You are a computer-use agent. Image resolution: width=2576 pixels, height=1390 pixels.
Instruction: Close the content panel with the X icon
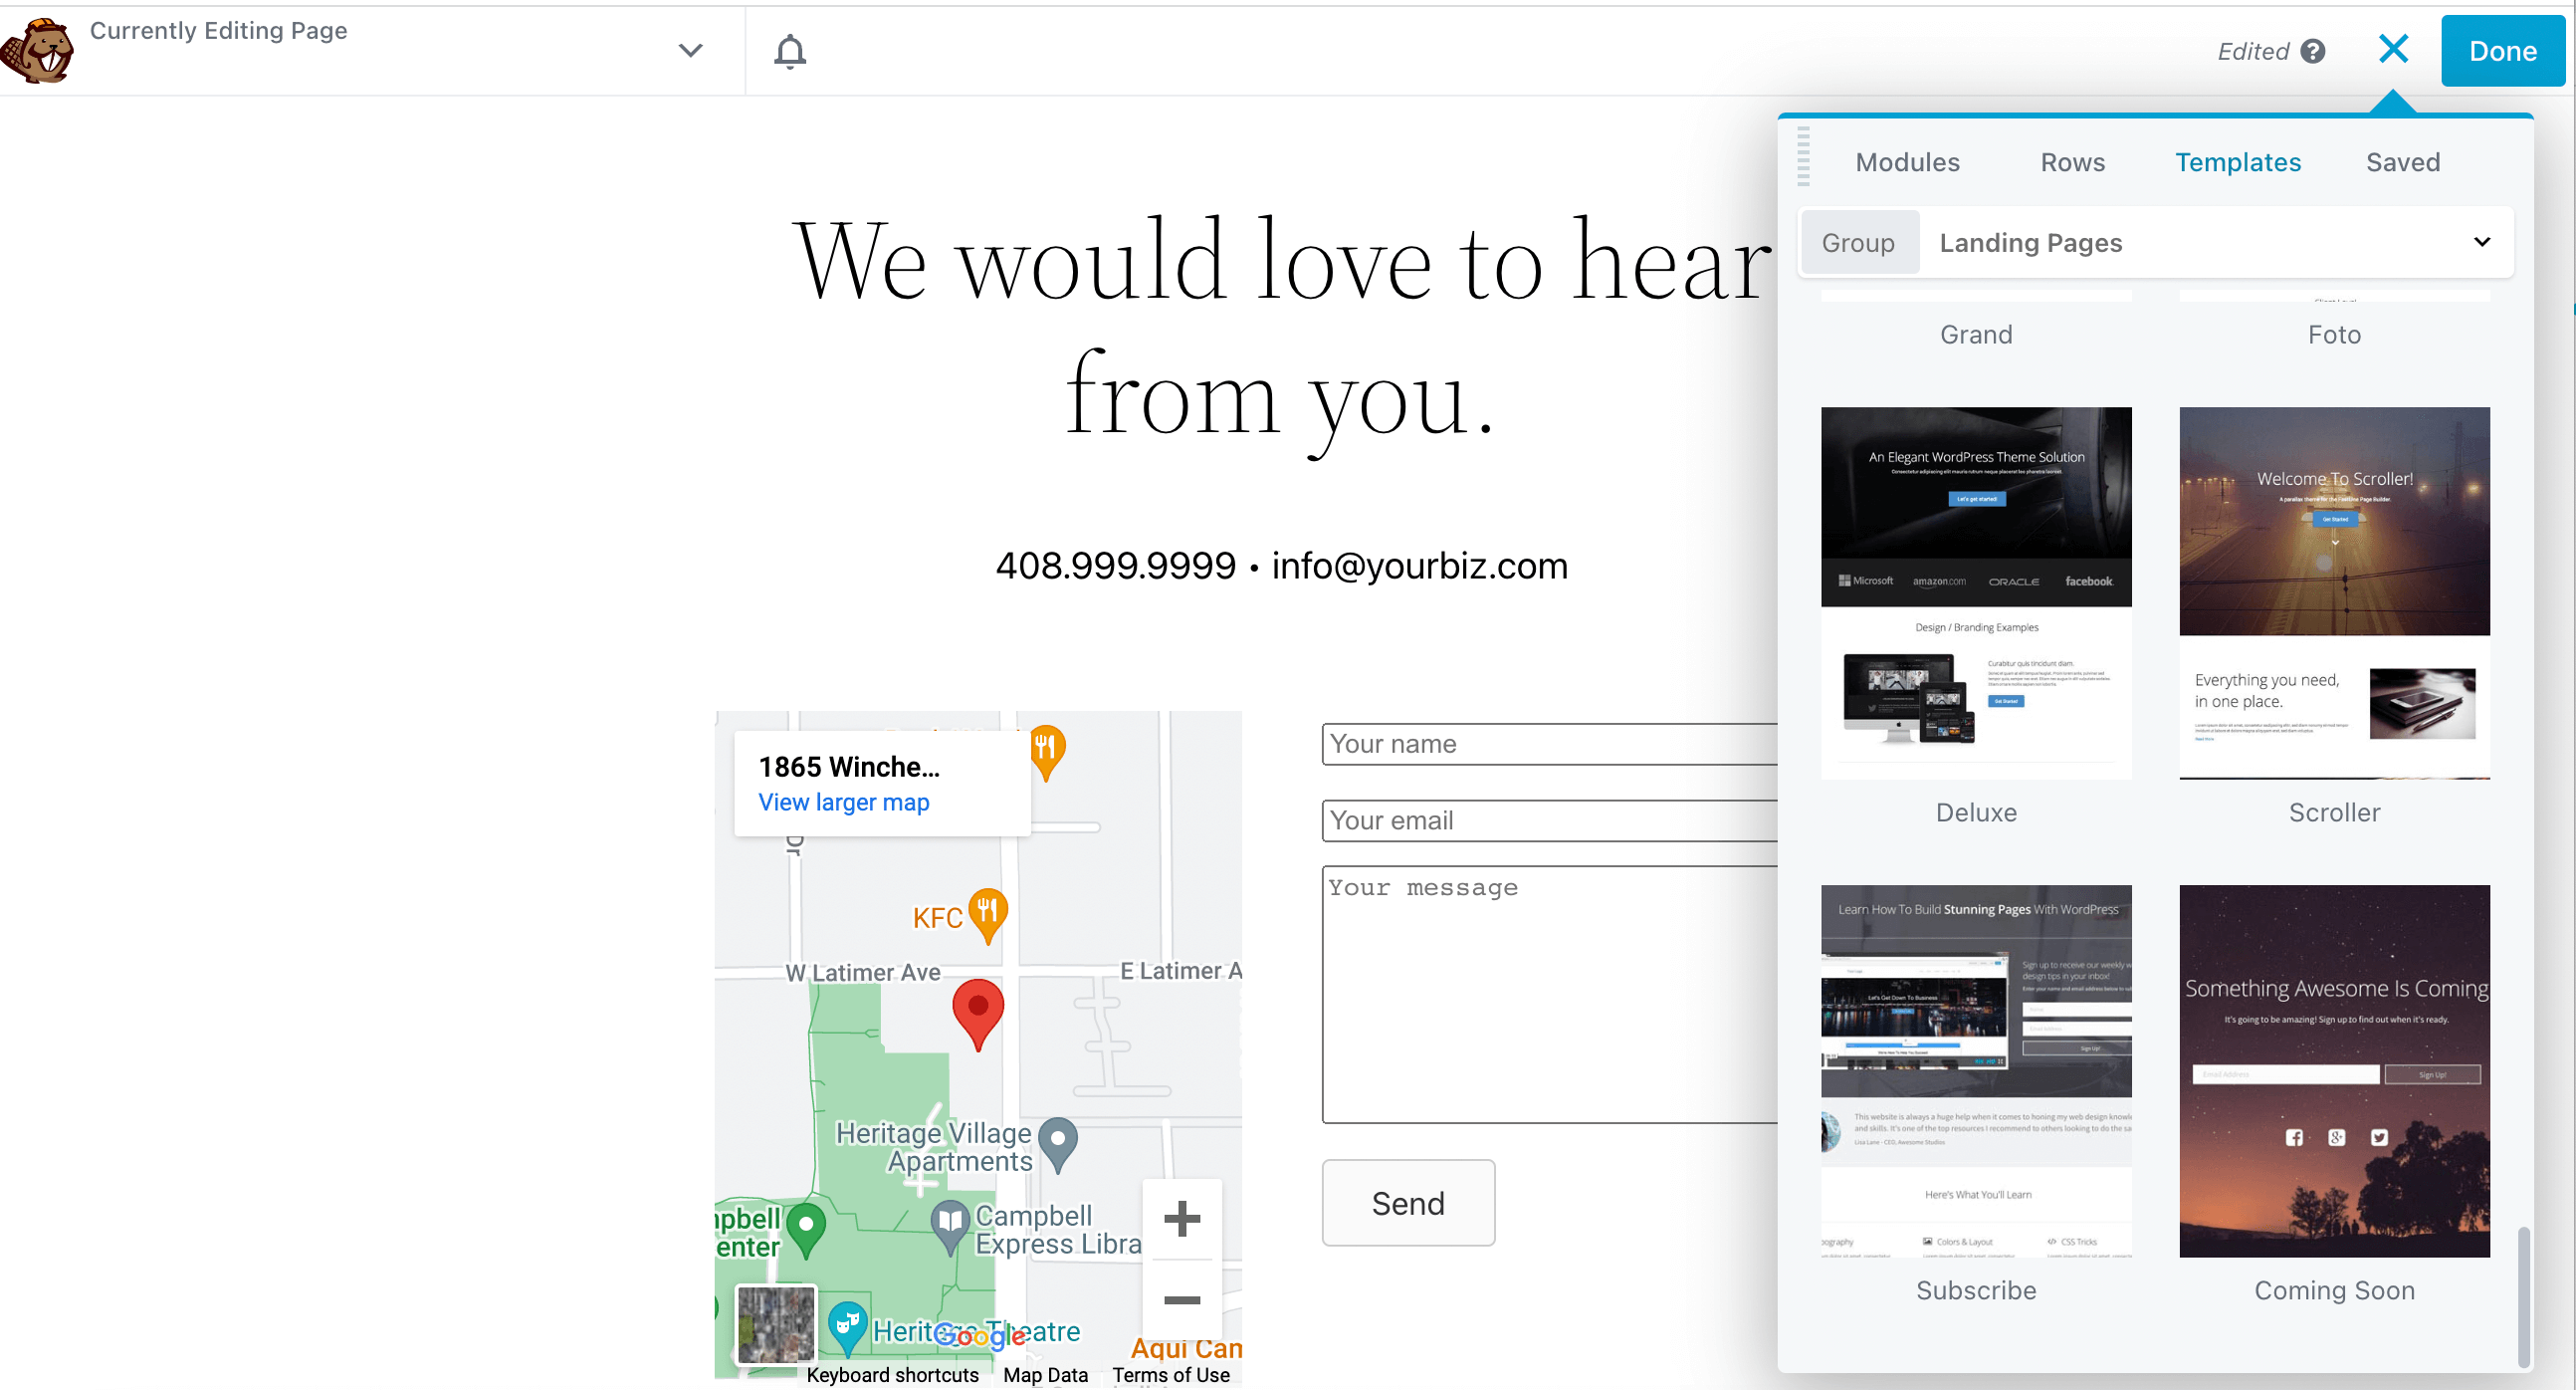click(x=2392, y=49)
